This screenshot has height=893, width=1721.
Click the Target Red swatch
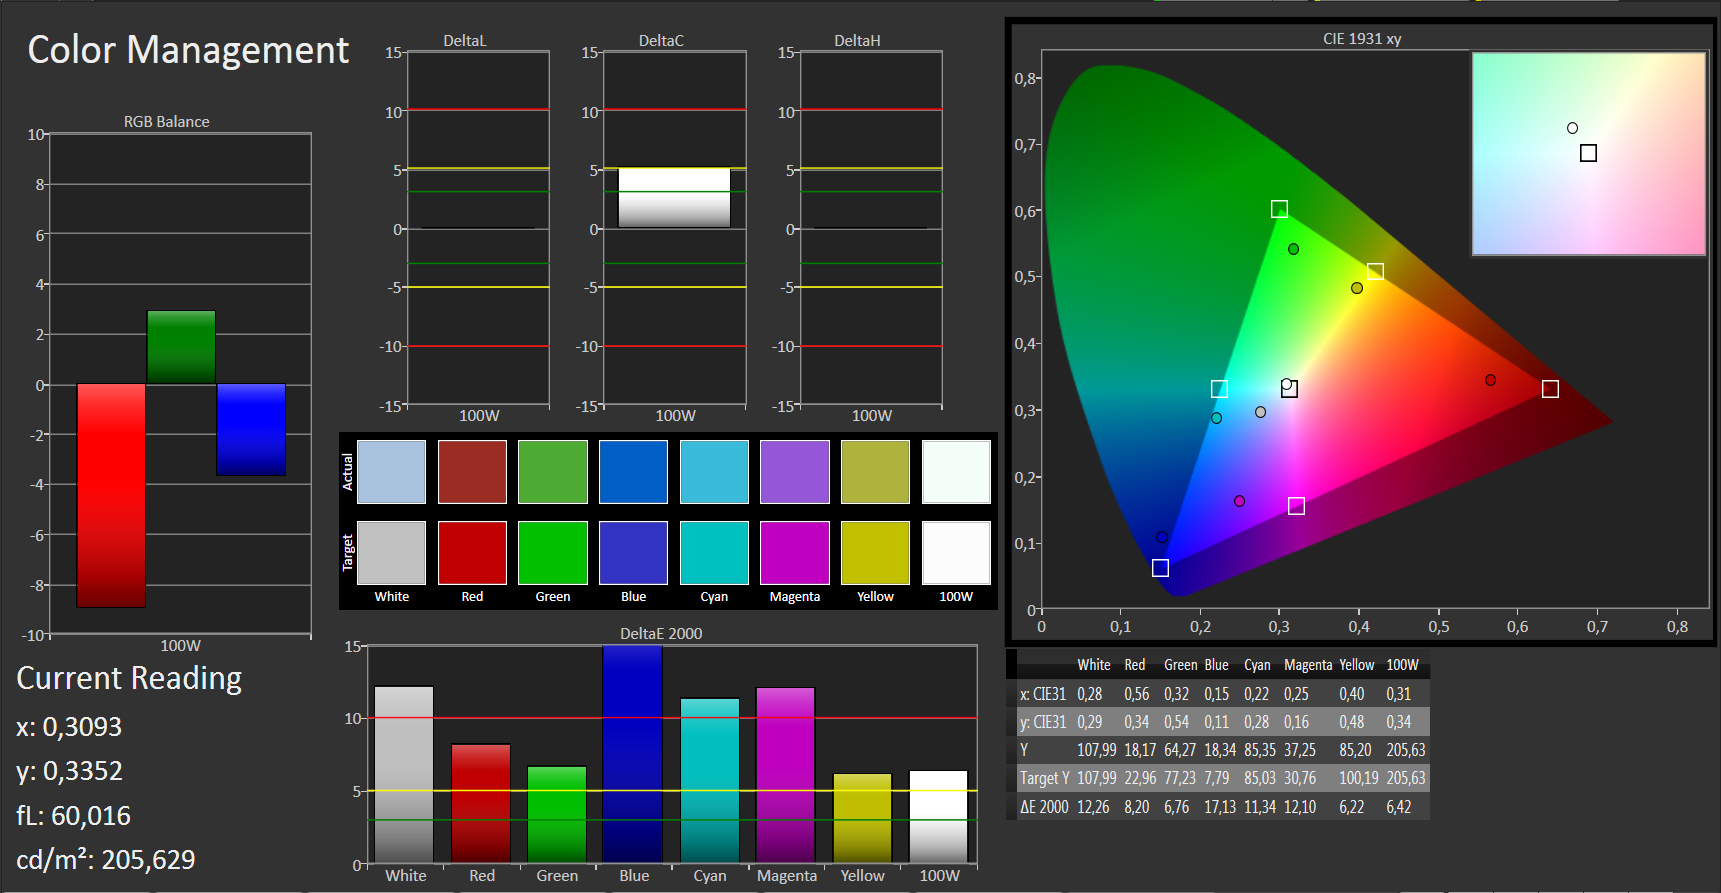(472, 553)
